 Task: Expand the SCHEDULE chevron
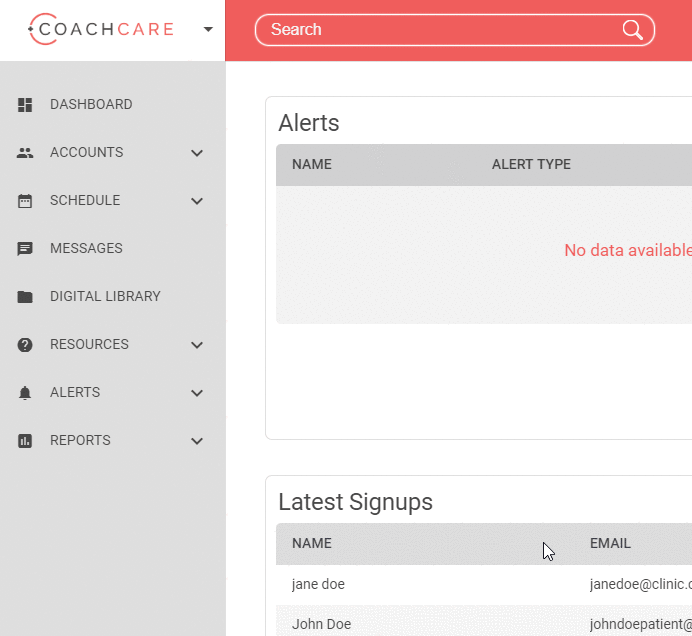pyautogui.click(x=197, y=201)
